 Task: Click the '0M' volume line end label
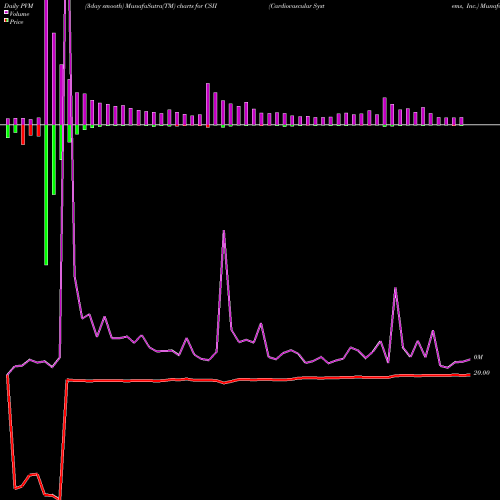tap(478, 357)
